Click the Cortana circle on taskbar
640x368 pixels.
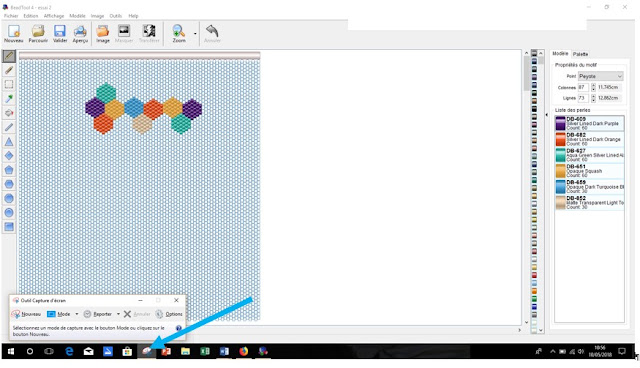coord(30,351)
